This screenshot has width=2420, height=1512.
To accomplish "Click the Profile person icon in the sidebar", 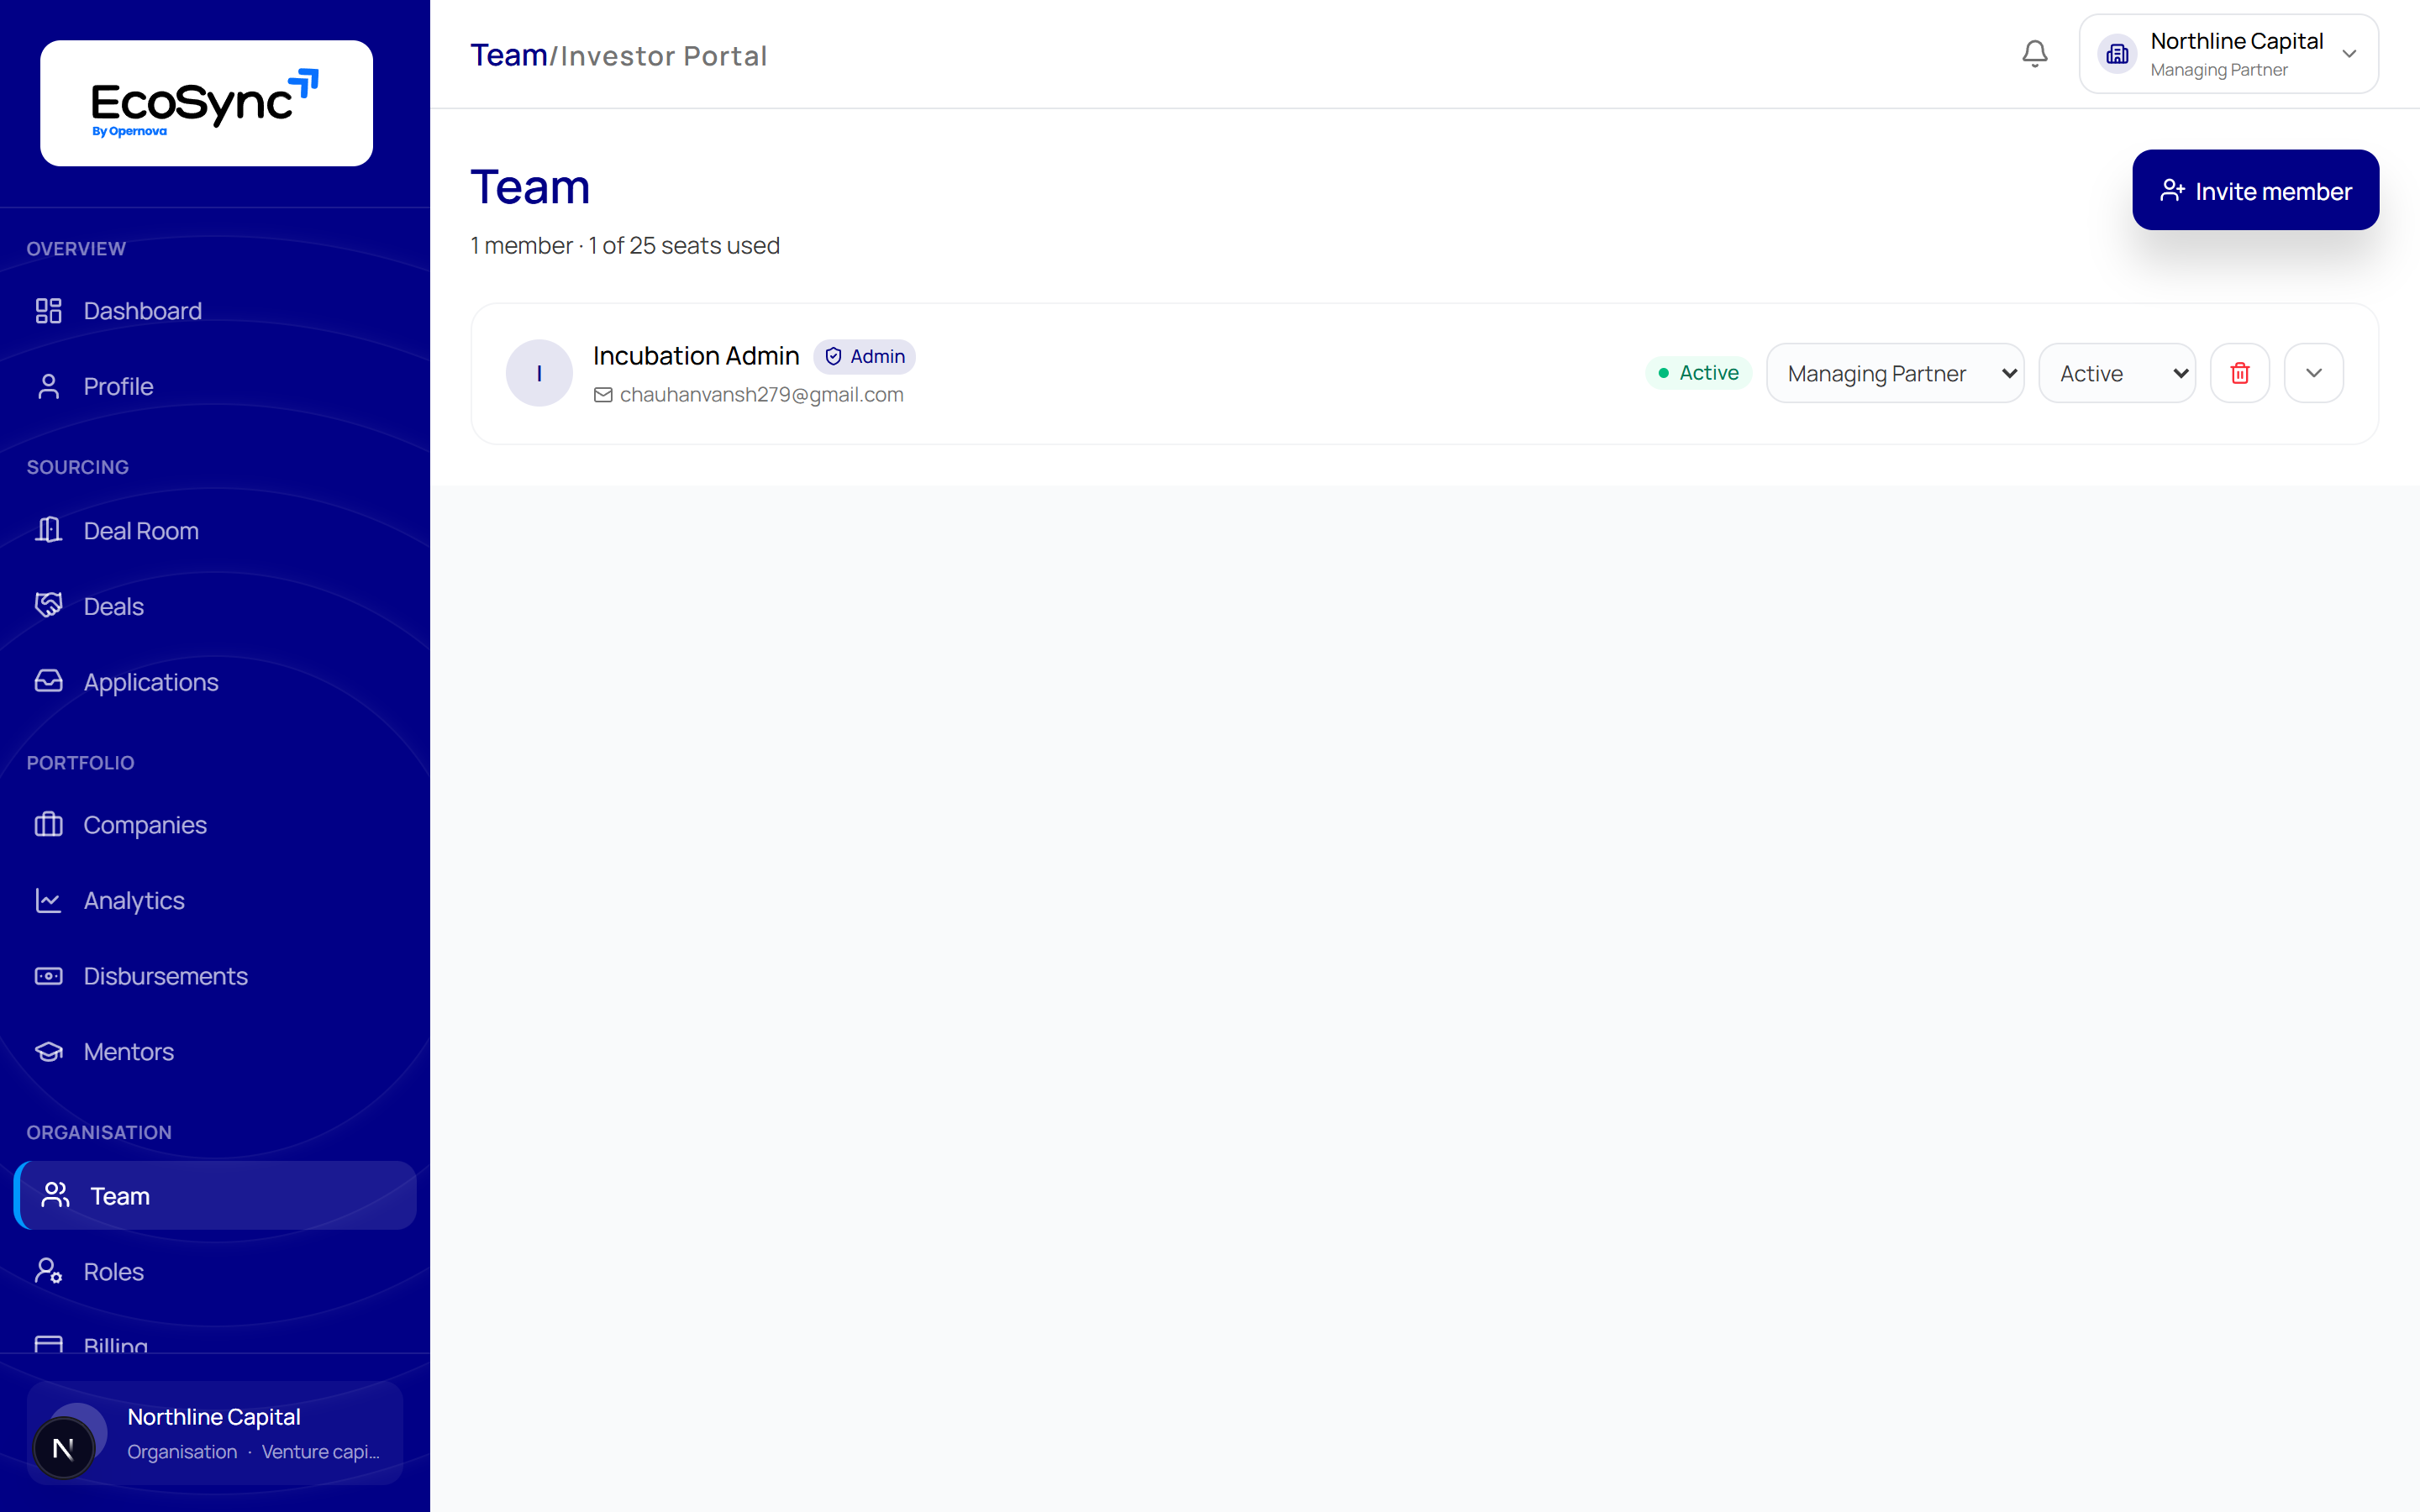I will (48, 386).
